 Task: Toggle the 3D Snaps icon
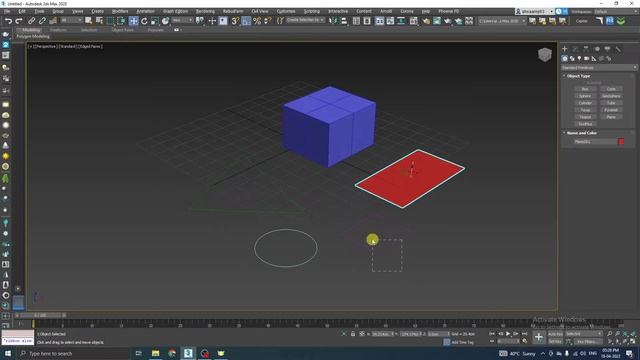click(235, 21)
